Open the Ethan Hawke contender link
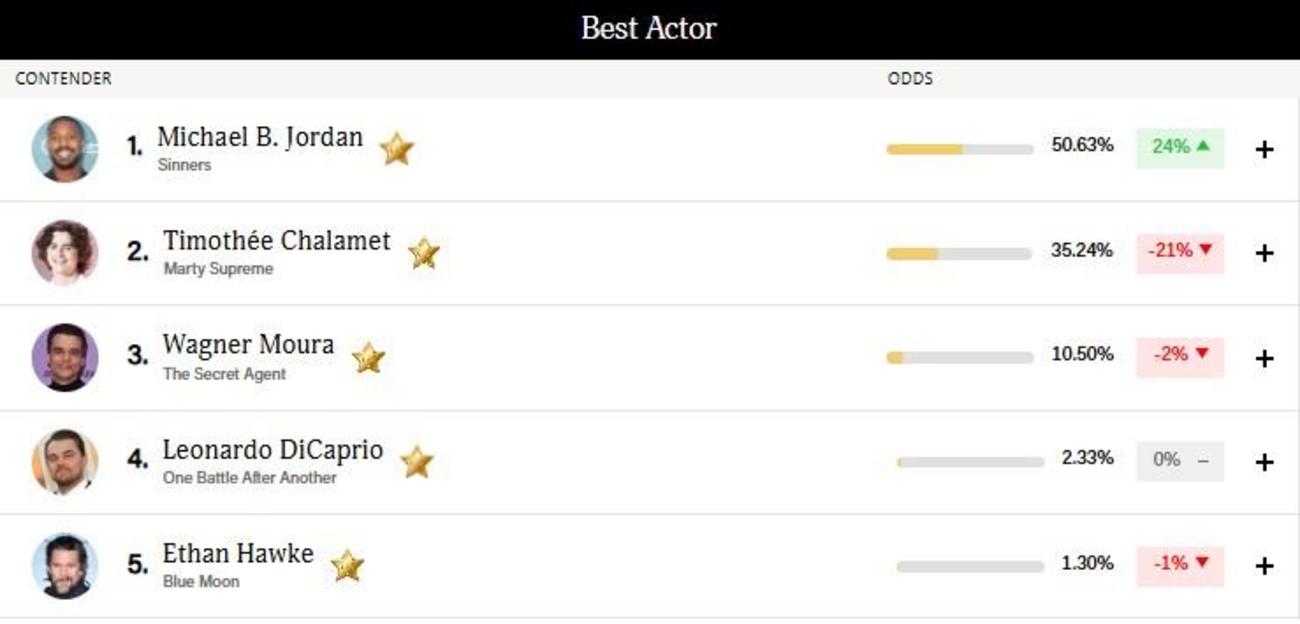The width and height of the screenshot is (1300, 624). coord(238,553)
